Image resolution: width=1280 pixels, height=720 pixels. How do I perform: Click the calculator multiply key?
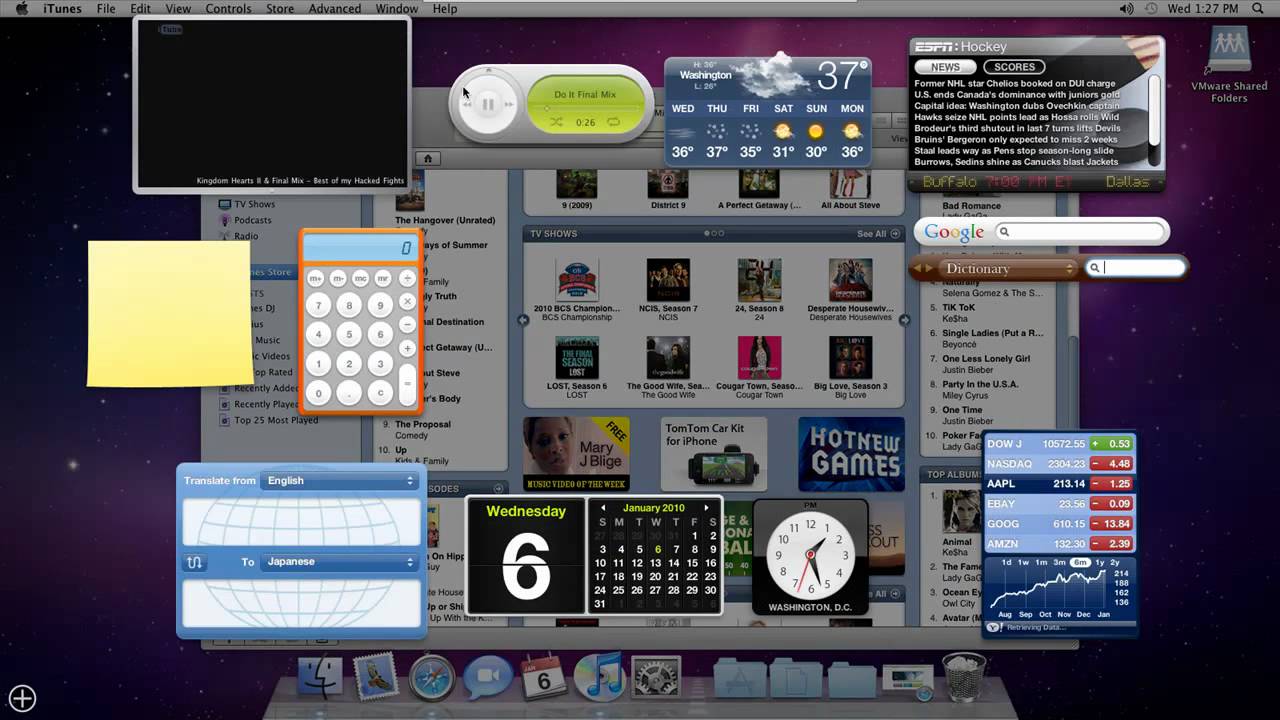click(x=407, y=301)
